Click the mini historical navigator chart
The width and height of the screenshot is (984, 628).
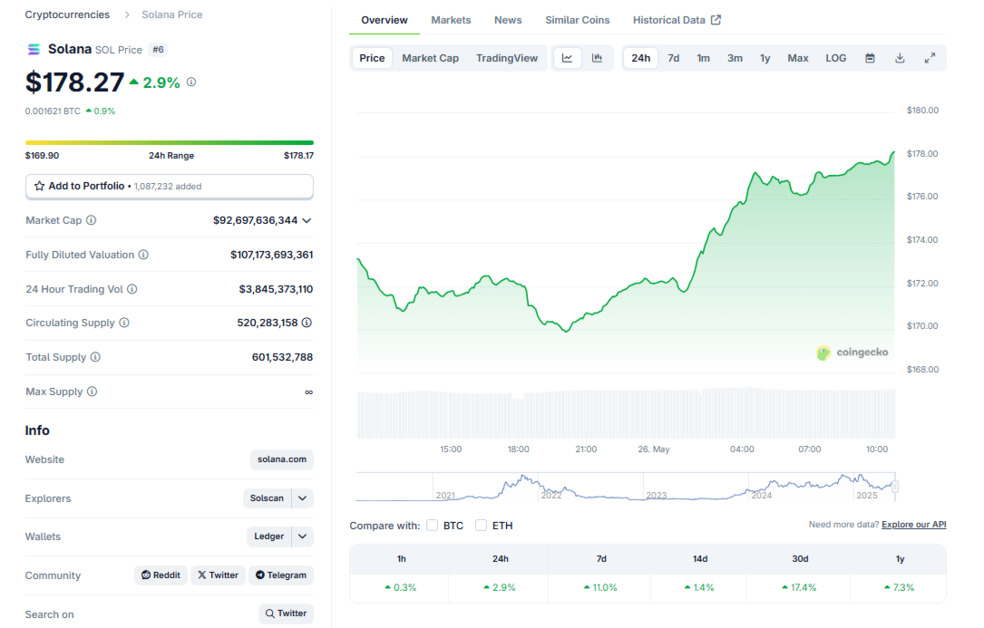coord(626,487)
